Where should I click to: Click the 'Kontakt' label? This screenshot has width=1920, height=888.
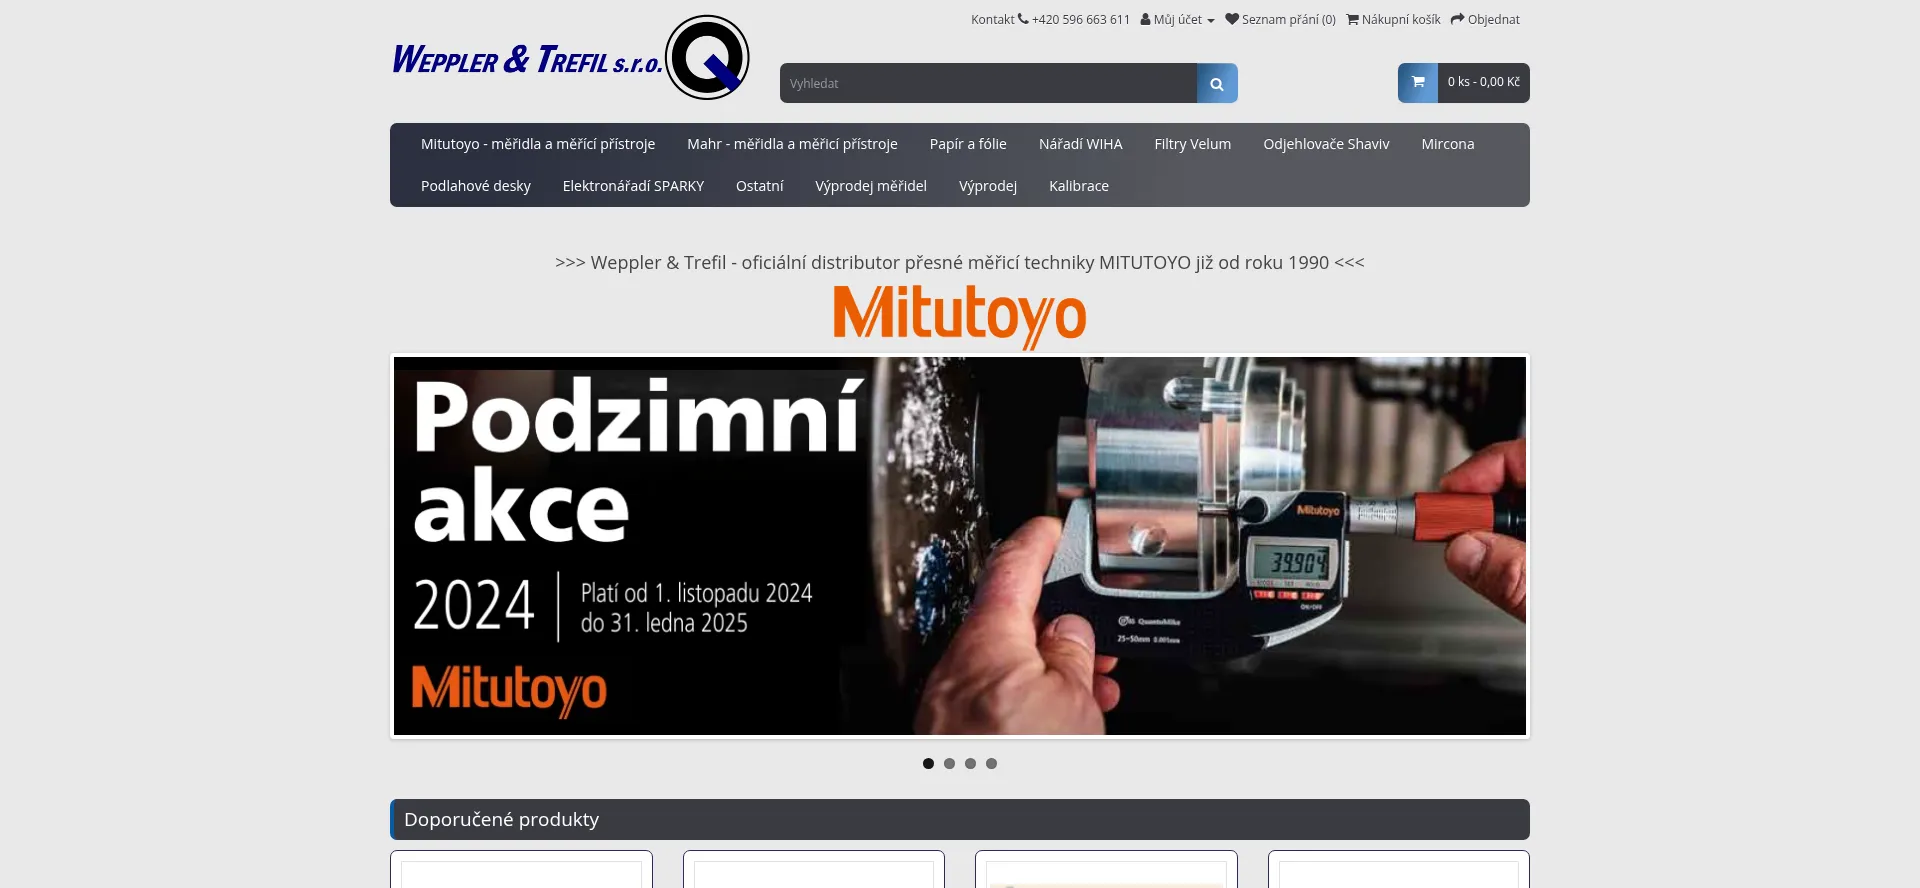point(992,20)
